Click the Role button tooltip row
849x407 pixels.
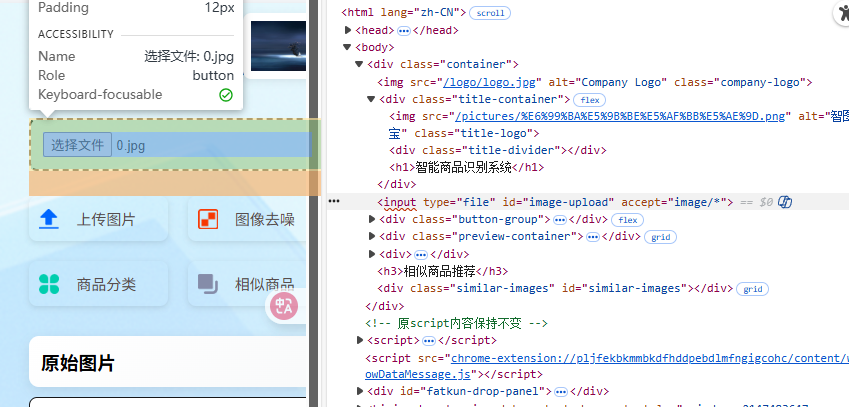(136, 75)
